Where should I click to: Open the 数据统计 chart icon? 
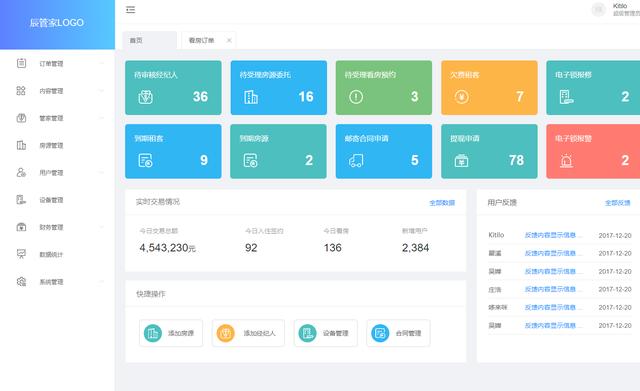[x=21, y=254]
